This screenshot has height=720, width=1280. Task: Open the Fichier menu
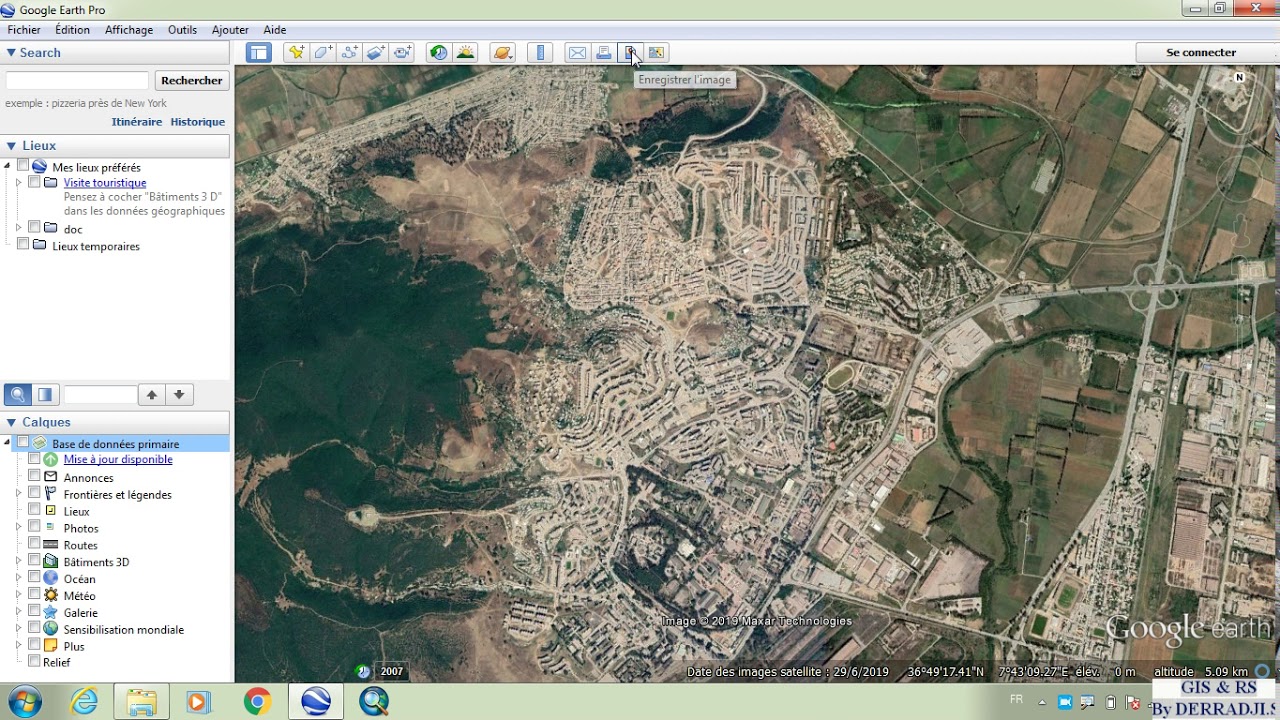click(24, 30)
